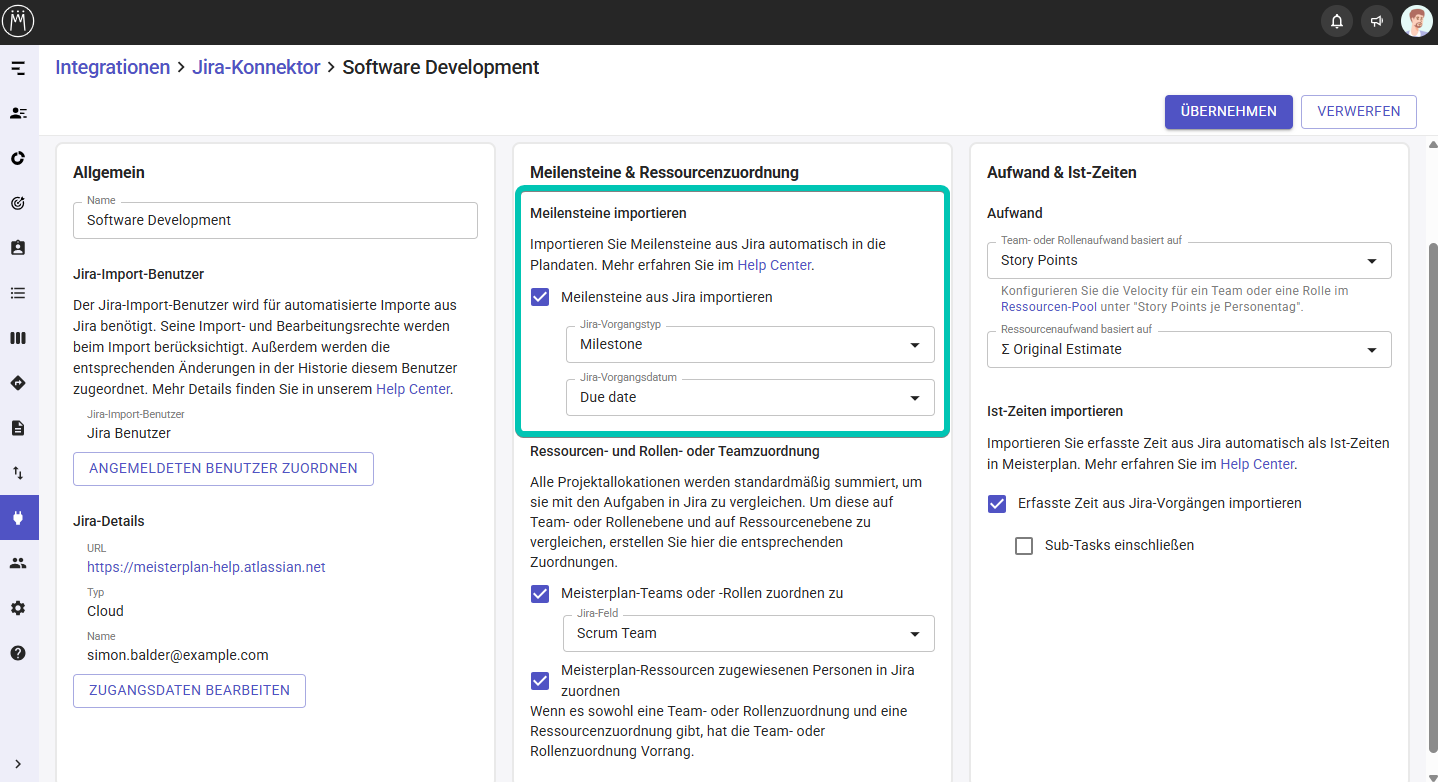The width and height of the screenshot is (1438, 782).
Task: Go to Integrationen breadcrumb
Action: pyautogui.click(x=113, y=67)
